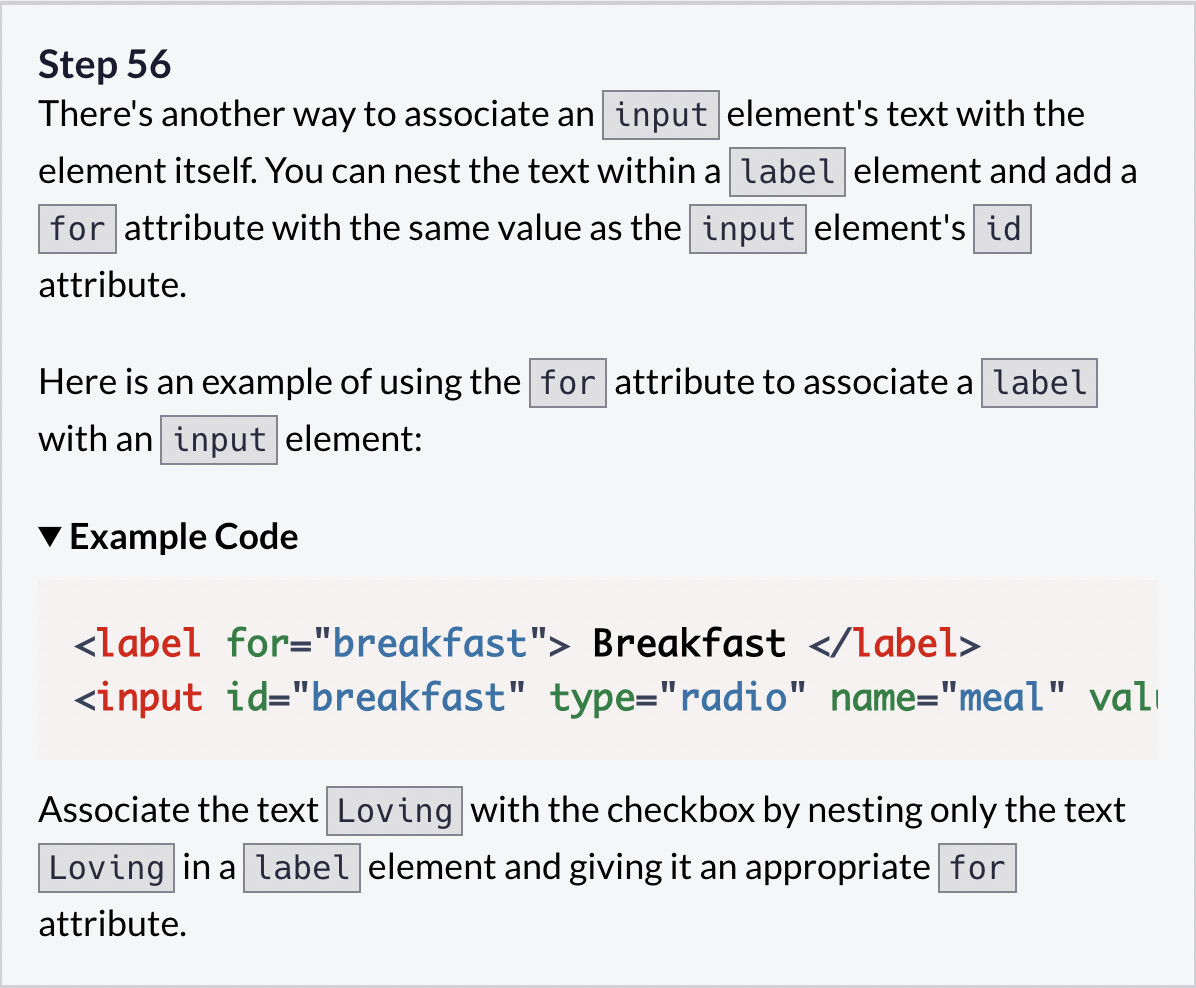This screenshot has height=988, width=1196.
Task: Click the "for" code tag before "attribute with the same value"
Action: click(77, 229)
